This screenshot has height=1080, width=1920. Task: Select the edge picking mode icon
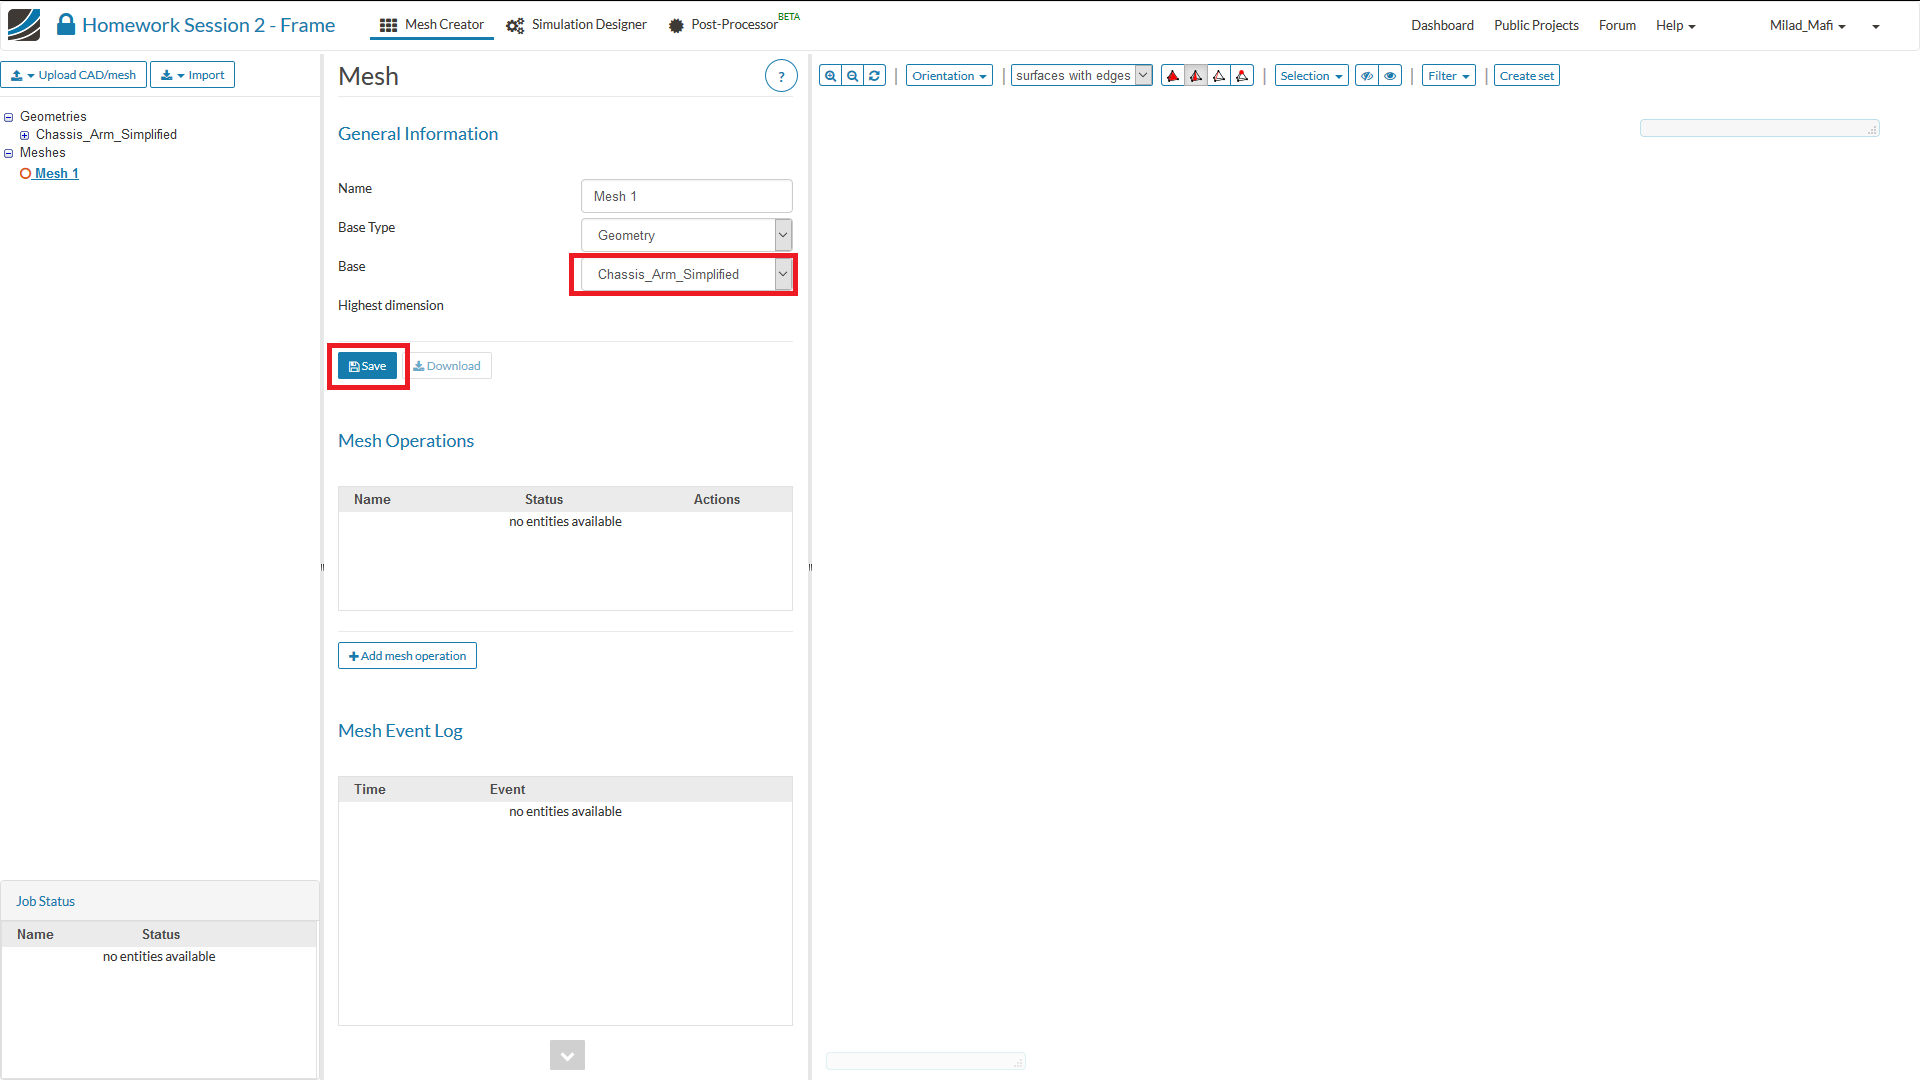coord(1219,76)
